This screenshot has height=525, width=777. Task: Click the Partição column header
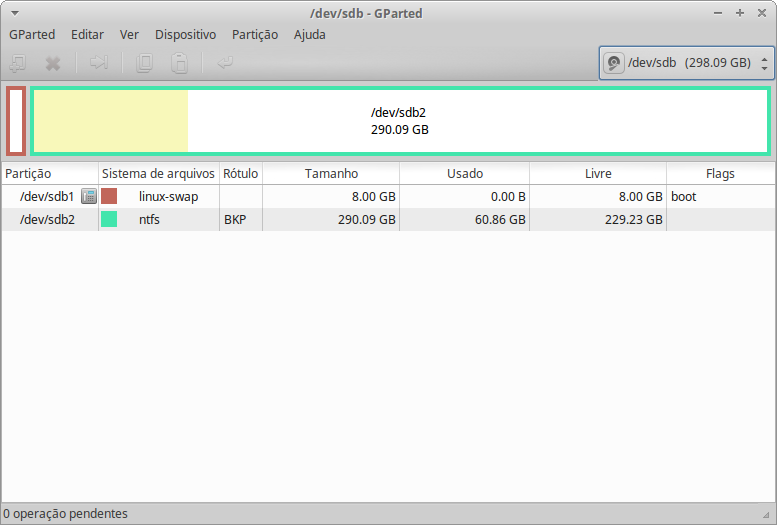tap(50, 174)
